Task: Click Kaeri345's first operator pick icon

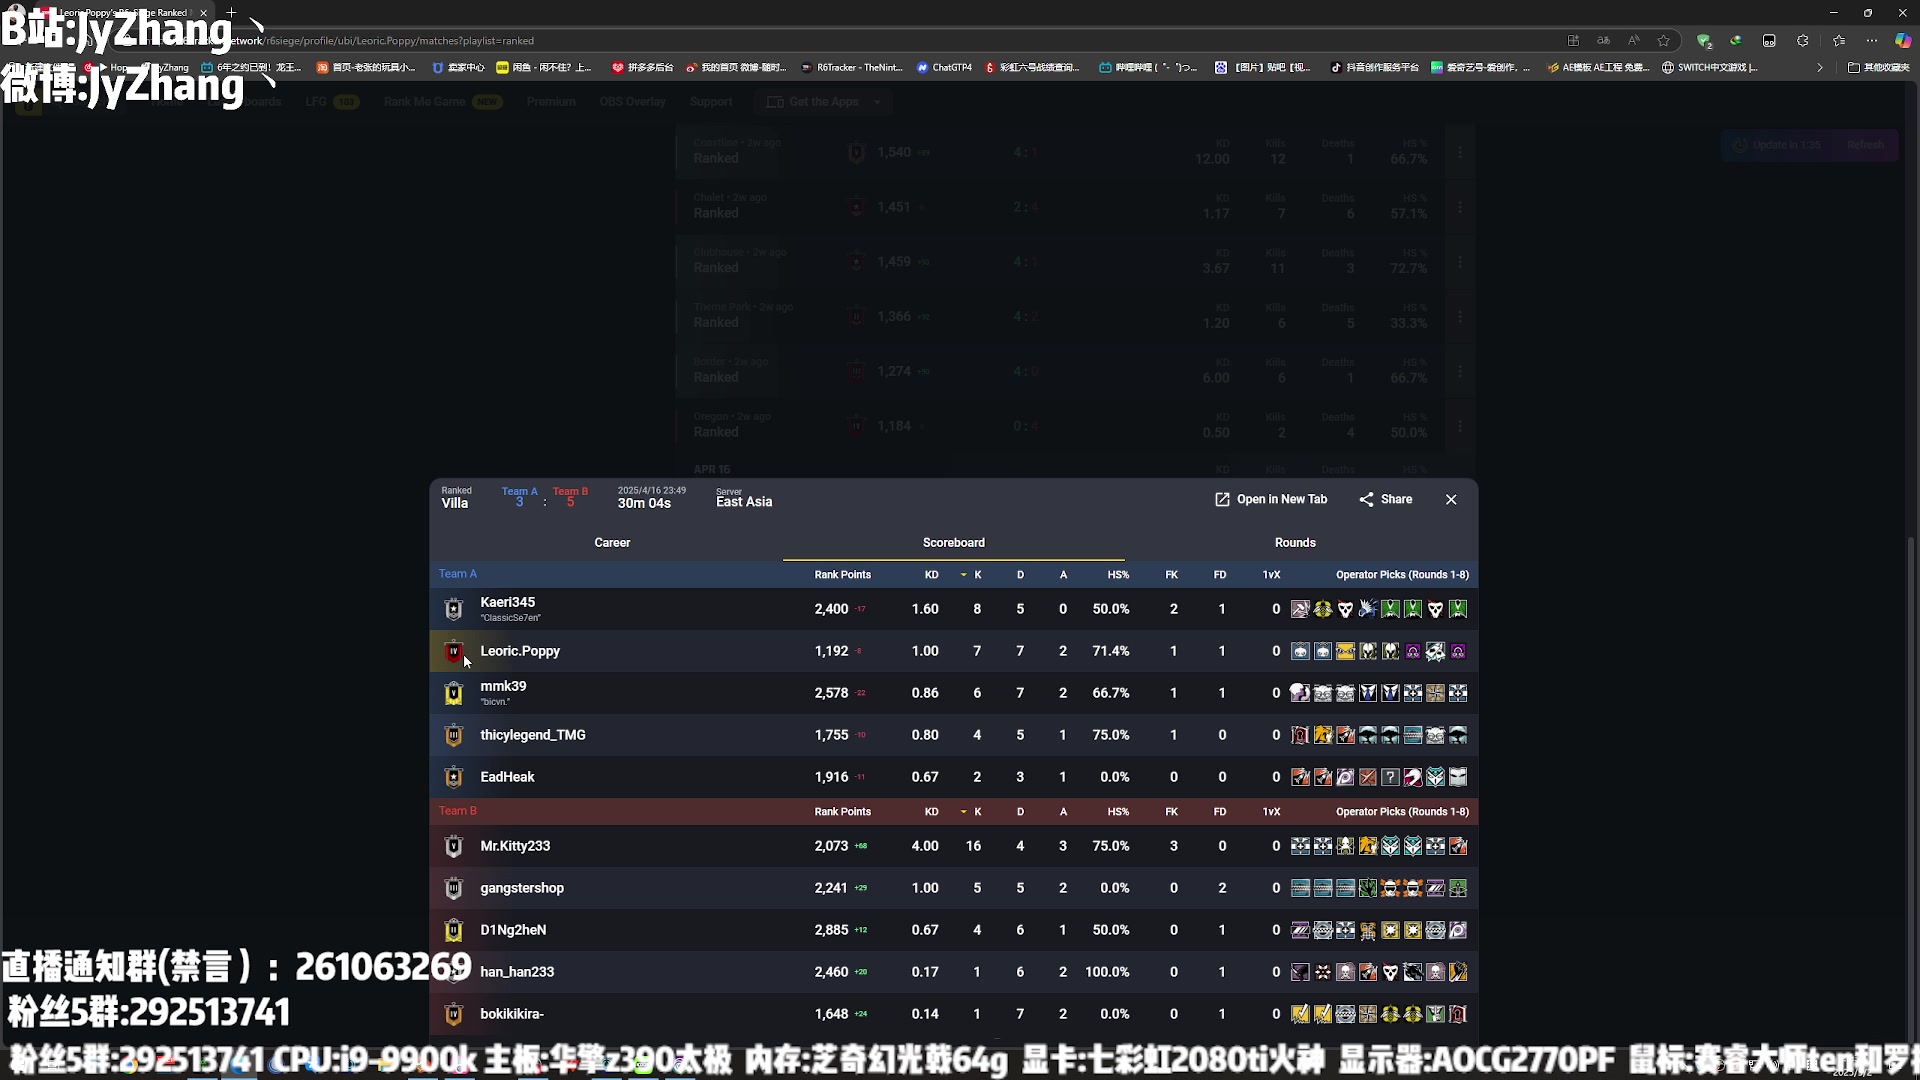Action: tap(1300, 609)
